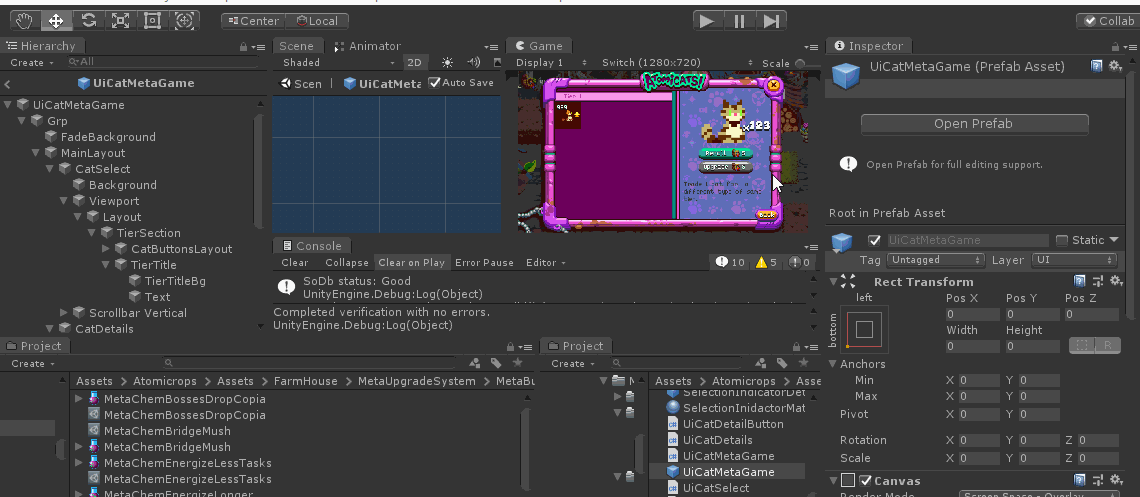Click the Pos X input field
The image size is (1140, 497).
(973, 315)
